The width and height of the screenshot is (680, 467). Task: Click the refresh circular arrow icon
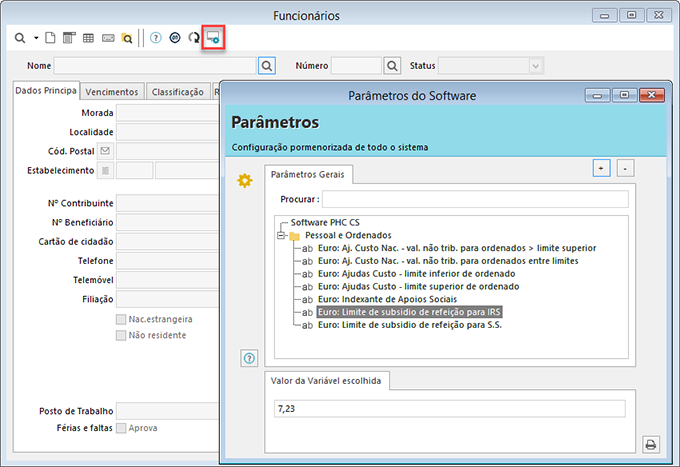193,38
